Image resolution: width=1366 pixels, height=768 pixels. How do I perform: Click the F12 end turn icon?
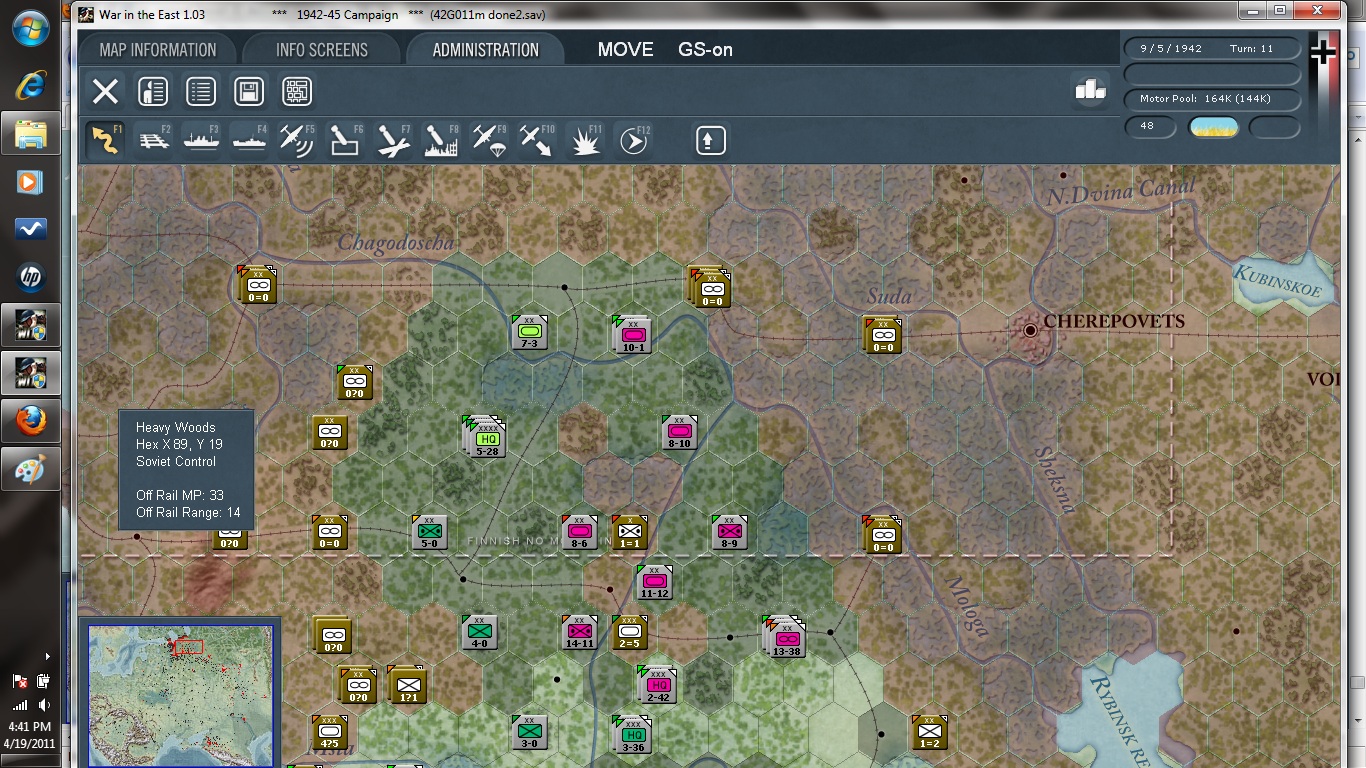[633, 140]
